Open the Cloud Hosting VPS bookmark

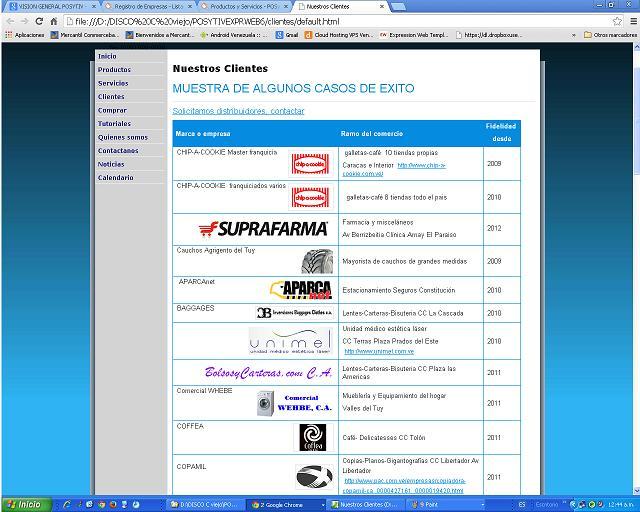pyautogui.click(x=339, y=35)
